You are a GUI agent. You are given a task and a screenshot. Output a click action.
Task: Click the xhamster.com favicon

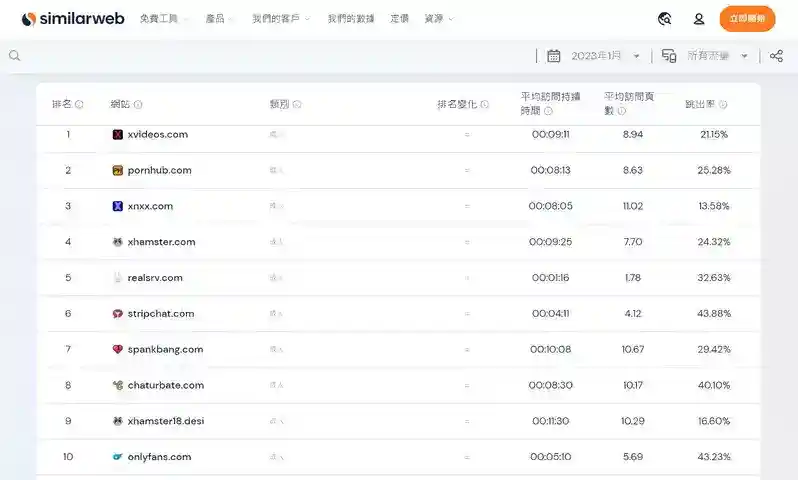point(118,242)
